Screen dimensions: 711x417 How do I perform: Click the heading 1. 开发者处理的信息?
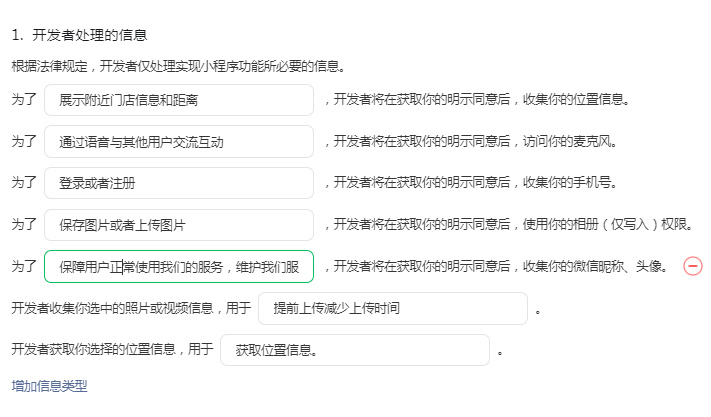pos(79,35)
